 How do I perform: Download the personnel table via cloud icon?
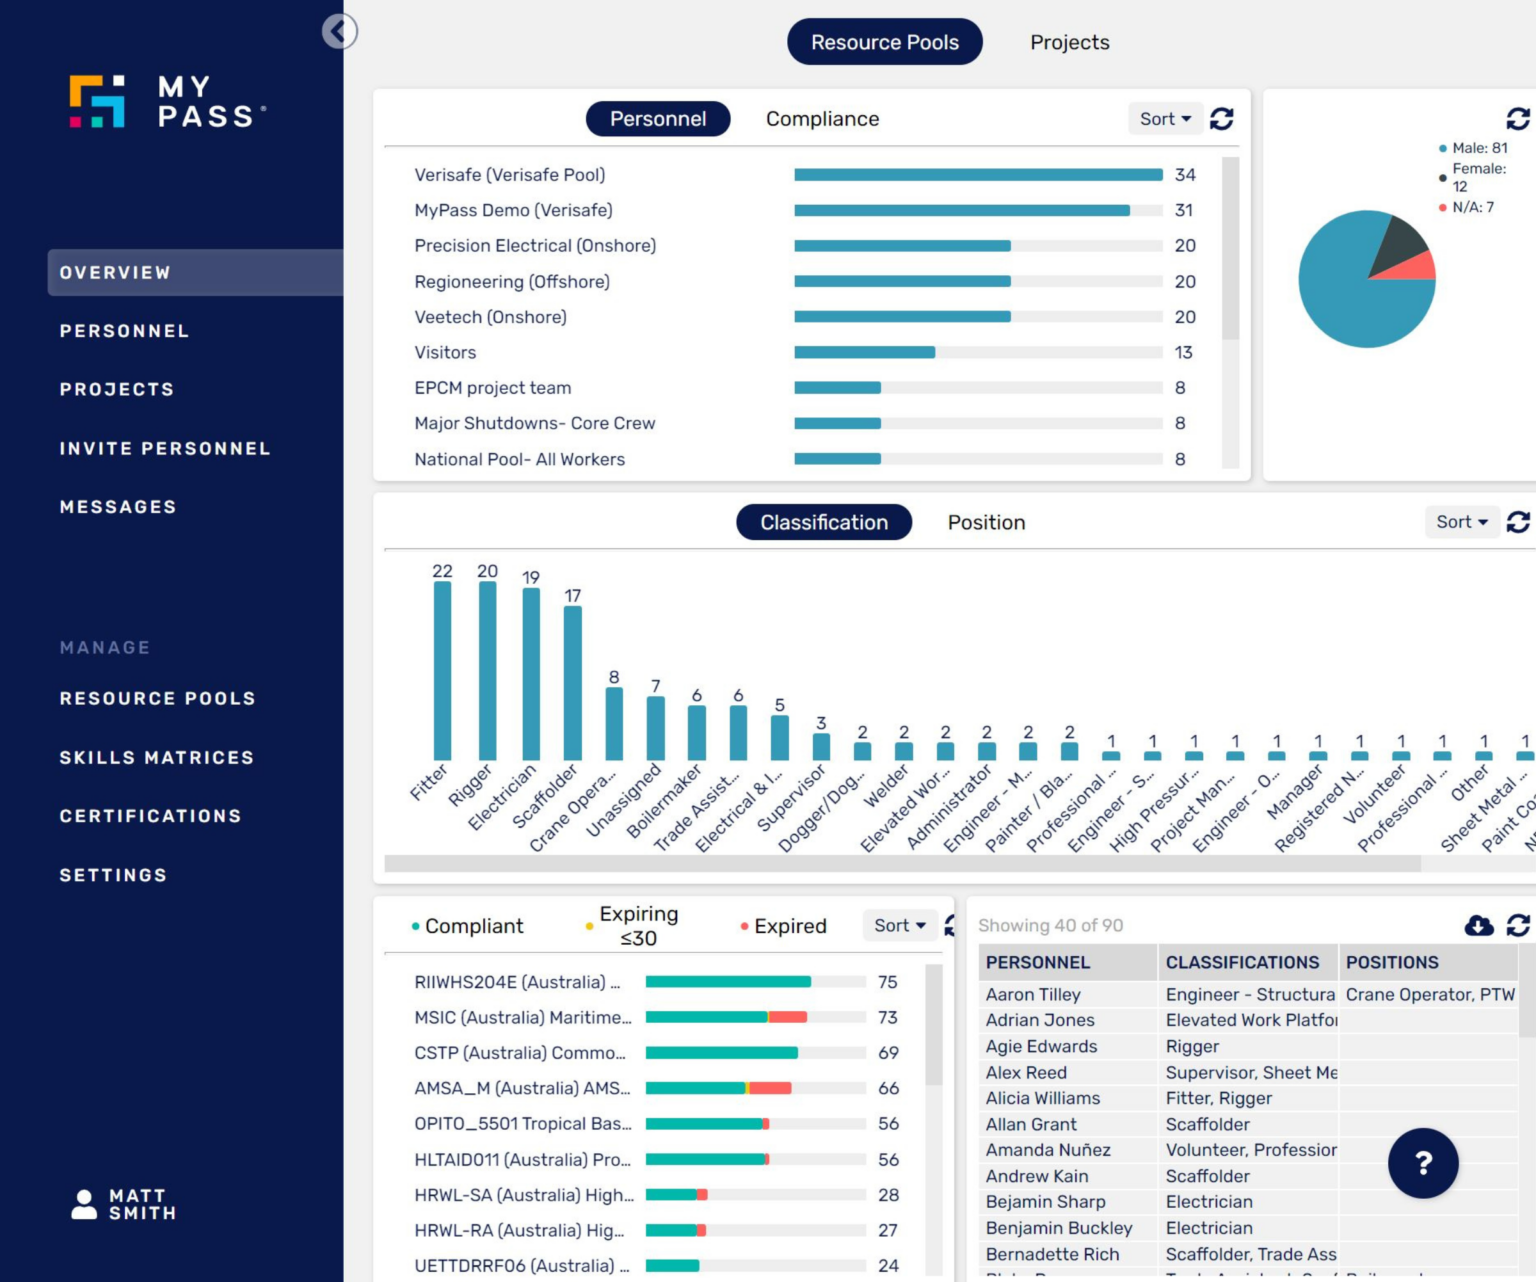click(x=1478, y=926)
